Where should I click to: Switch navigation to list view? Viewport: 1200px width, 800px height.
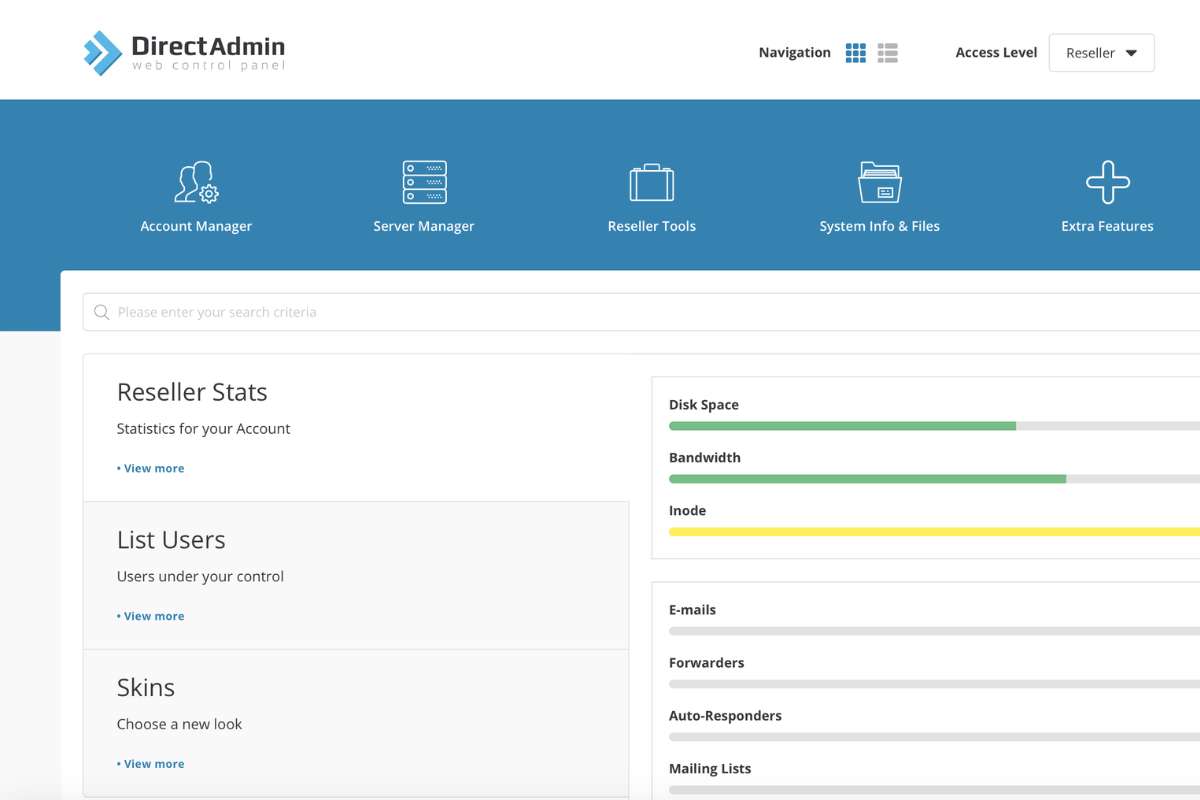[x=887, y=52]
